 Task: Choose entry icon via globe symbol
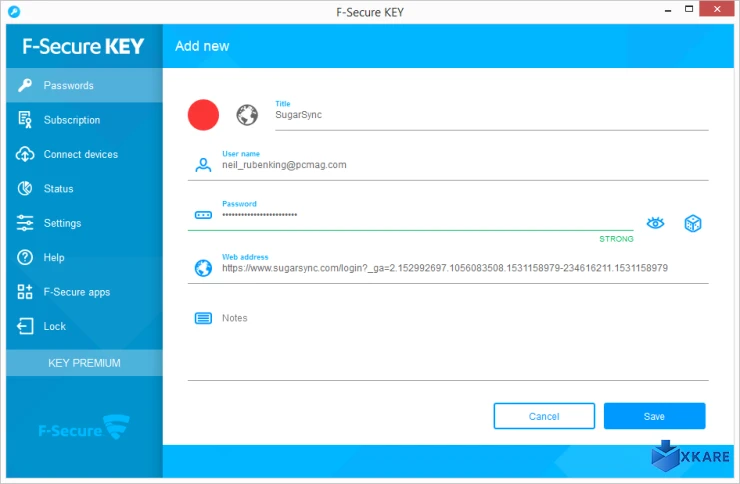click(247, 115)
